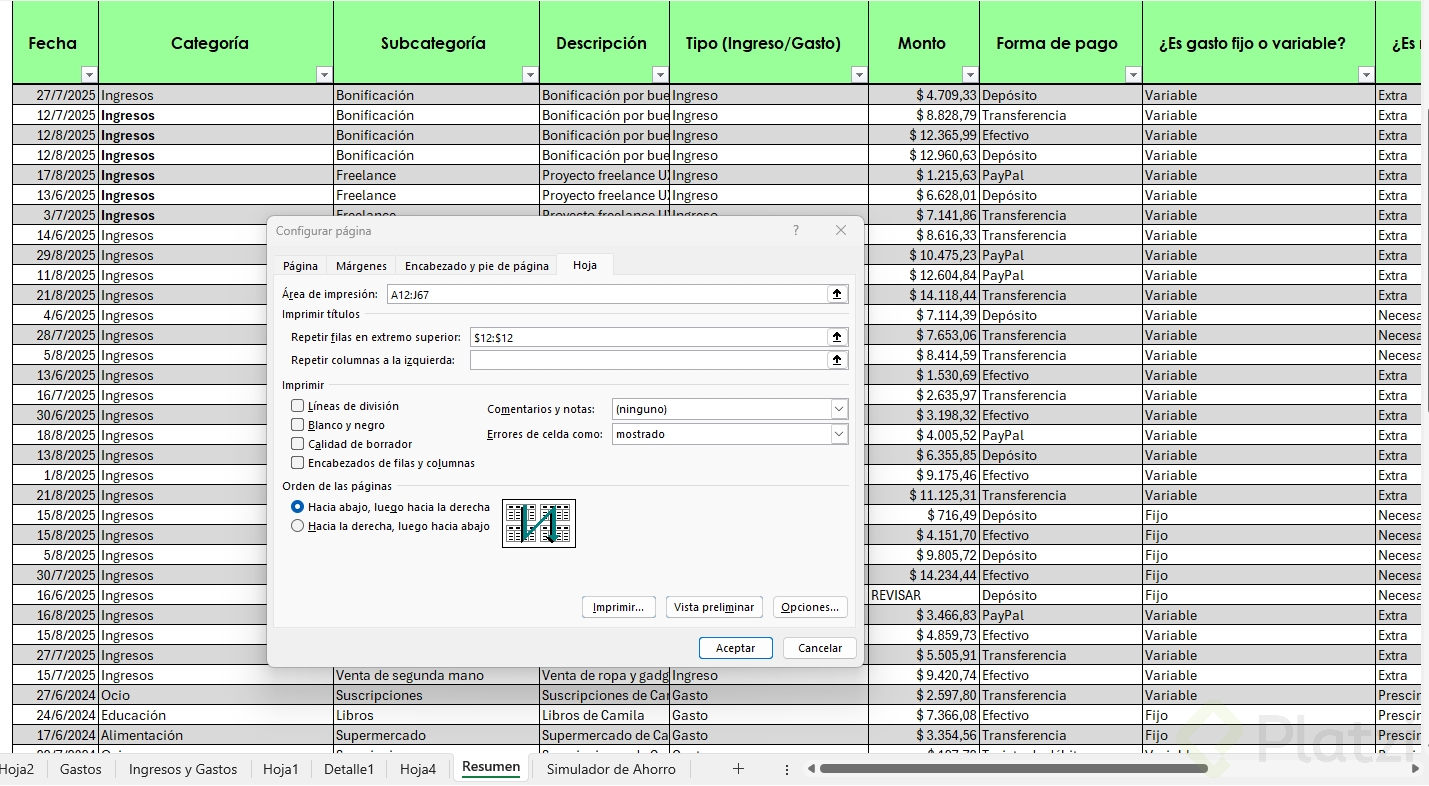1429x786 pixels.
Task: Click the Repetir filas en extremo superior field
Action: pos(649,337)
